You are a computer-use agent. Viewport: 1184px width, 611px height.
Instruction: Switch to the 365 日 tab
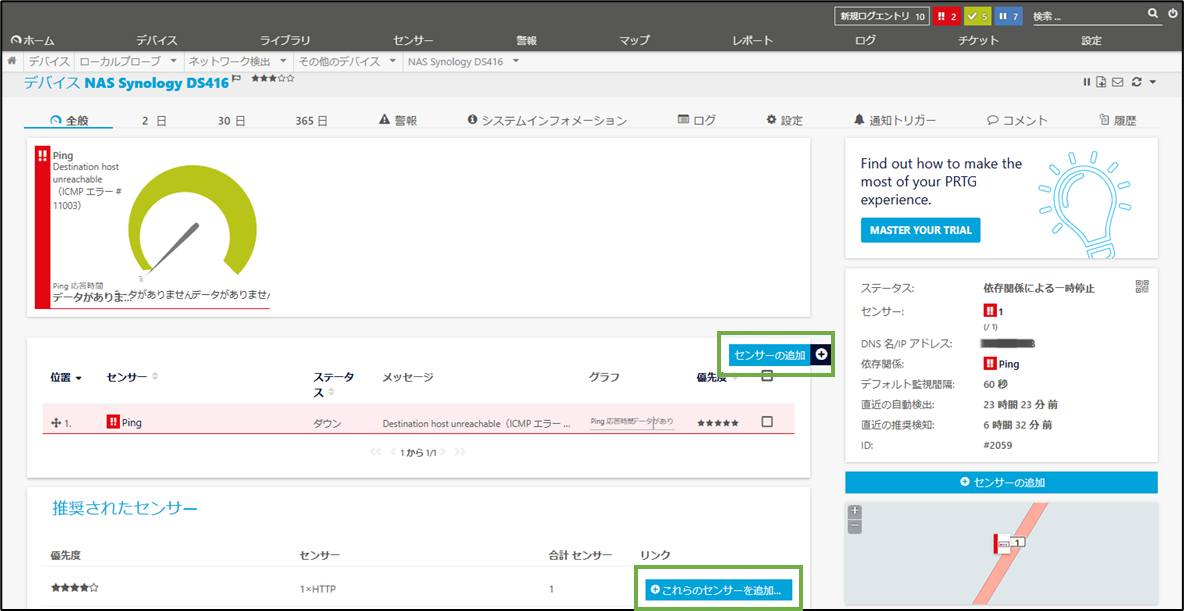tap(312, 120)
